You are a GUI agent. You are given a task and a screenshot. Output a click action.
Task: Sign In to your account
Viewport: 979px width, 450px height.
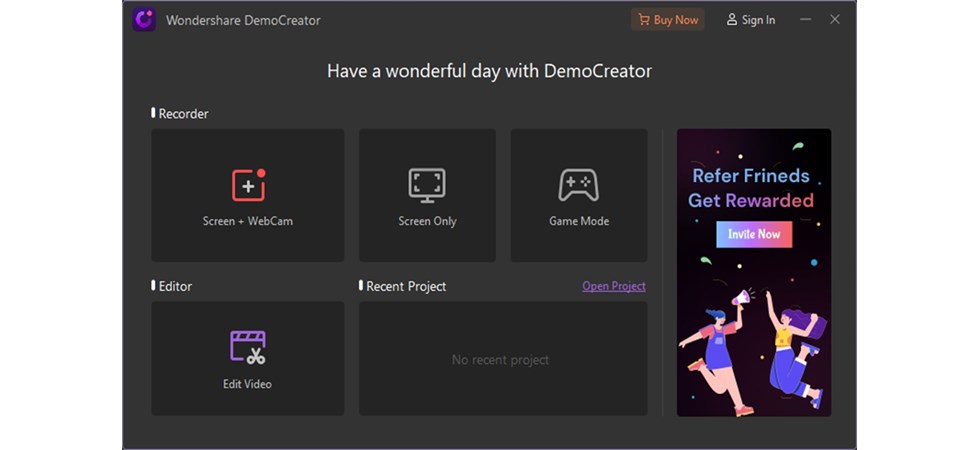(750, 20)
